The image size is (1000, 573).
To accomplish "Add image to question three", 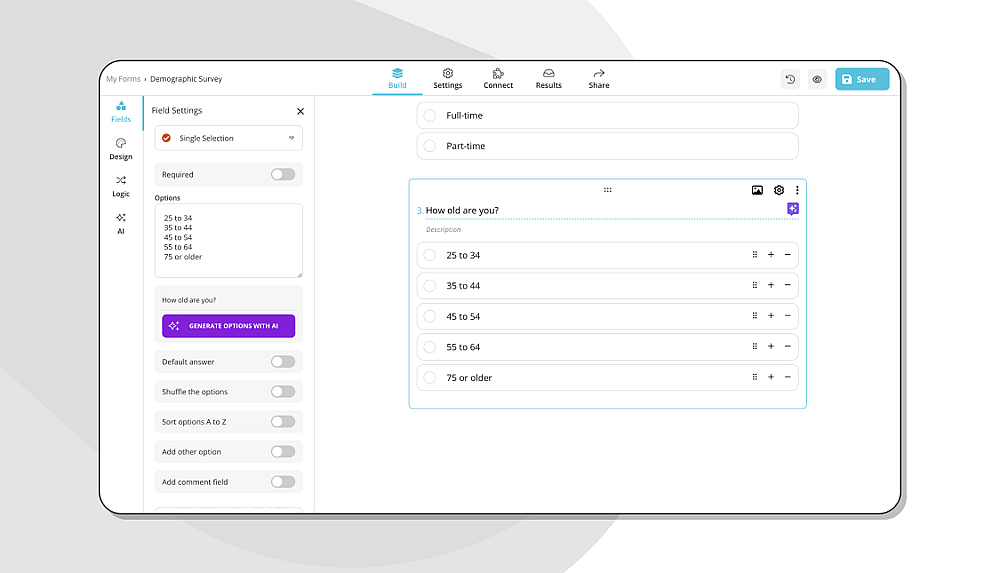I will point(757,190).
